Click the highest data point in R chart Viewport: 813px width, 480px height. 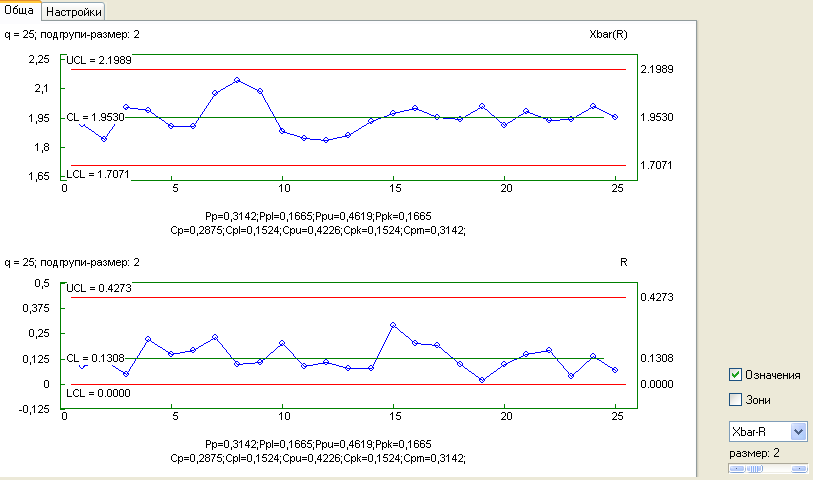click(393, 325)
